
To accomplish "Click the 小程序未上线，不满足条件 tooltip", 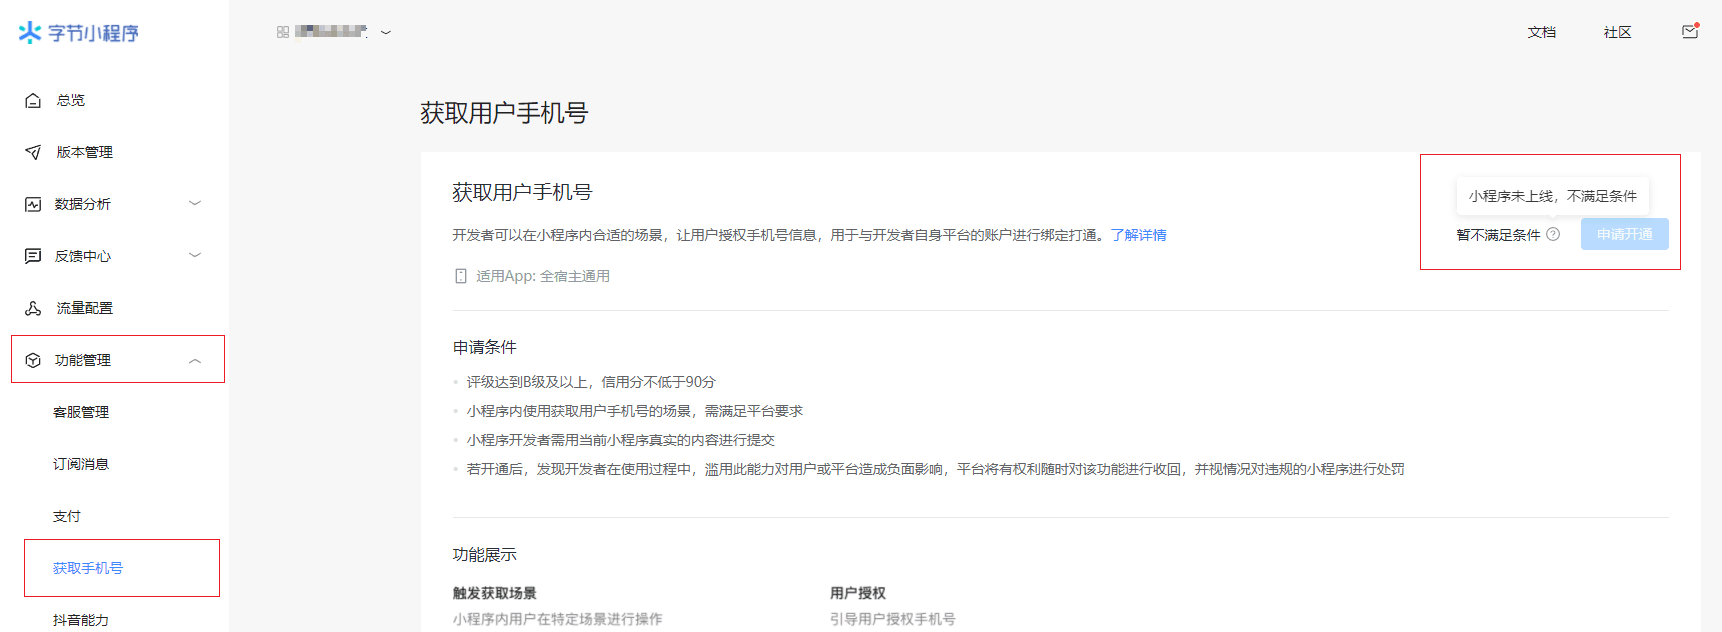I will 1553,196.
